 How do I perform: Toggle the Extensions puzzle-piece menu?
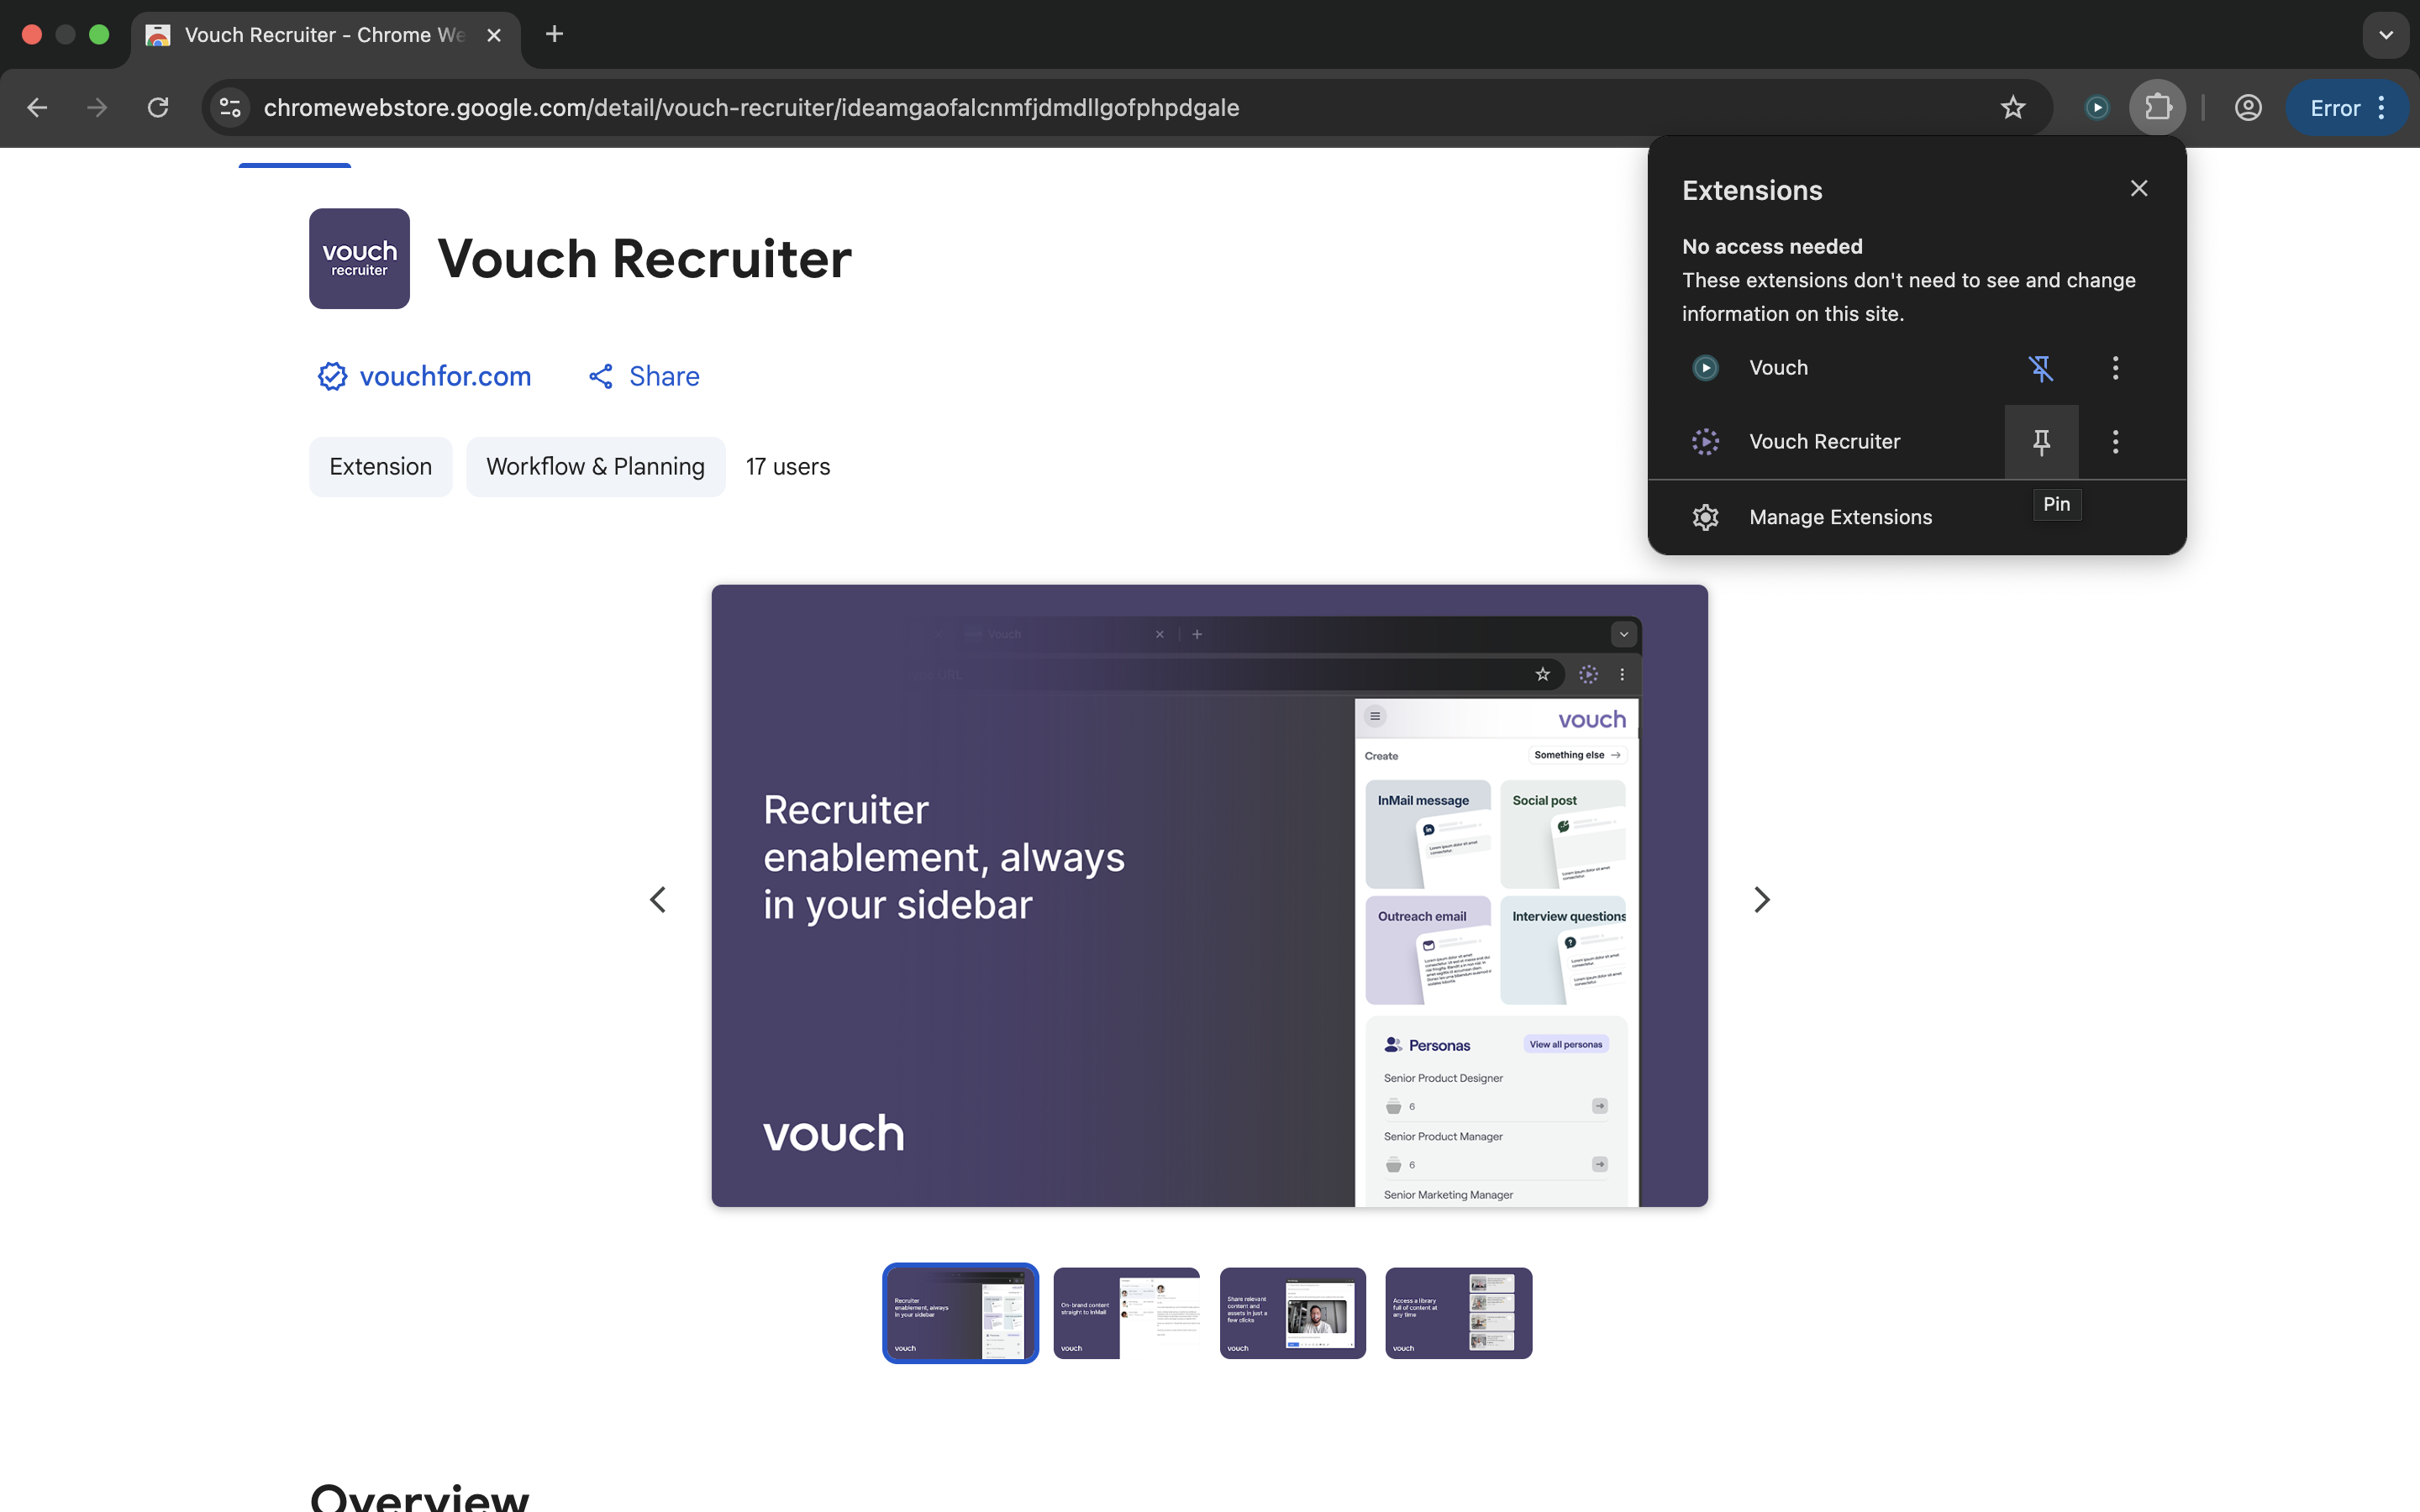click(2158, 108)
